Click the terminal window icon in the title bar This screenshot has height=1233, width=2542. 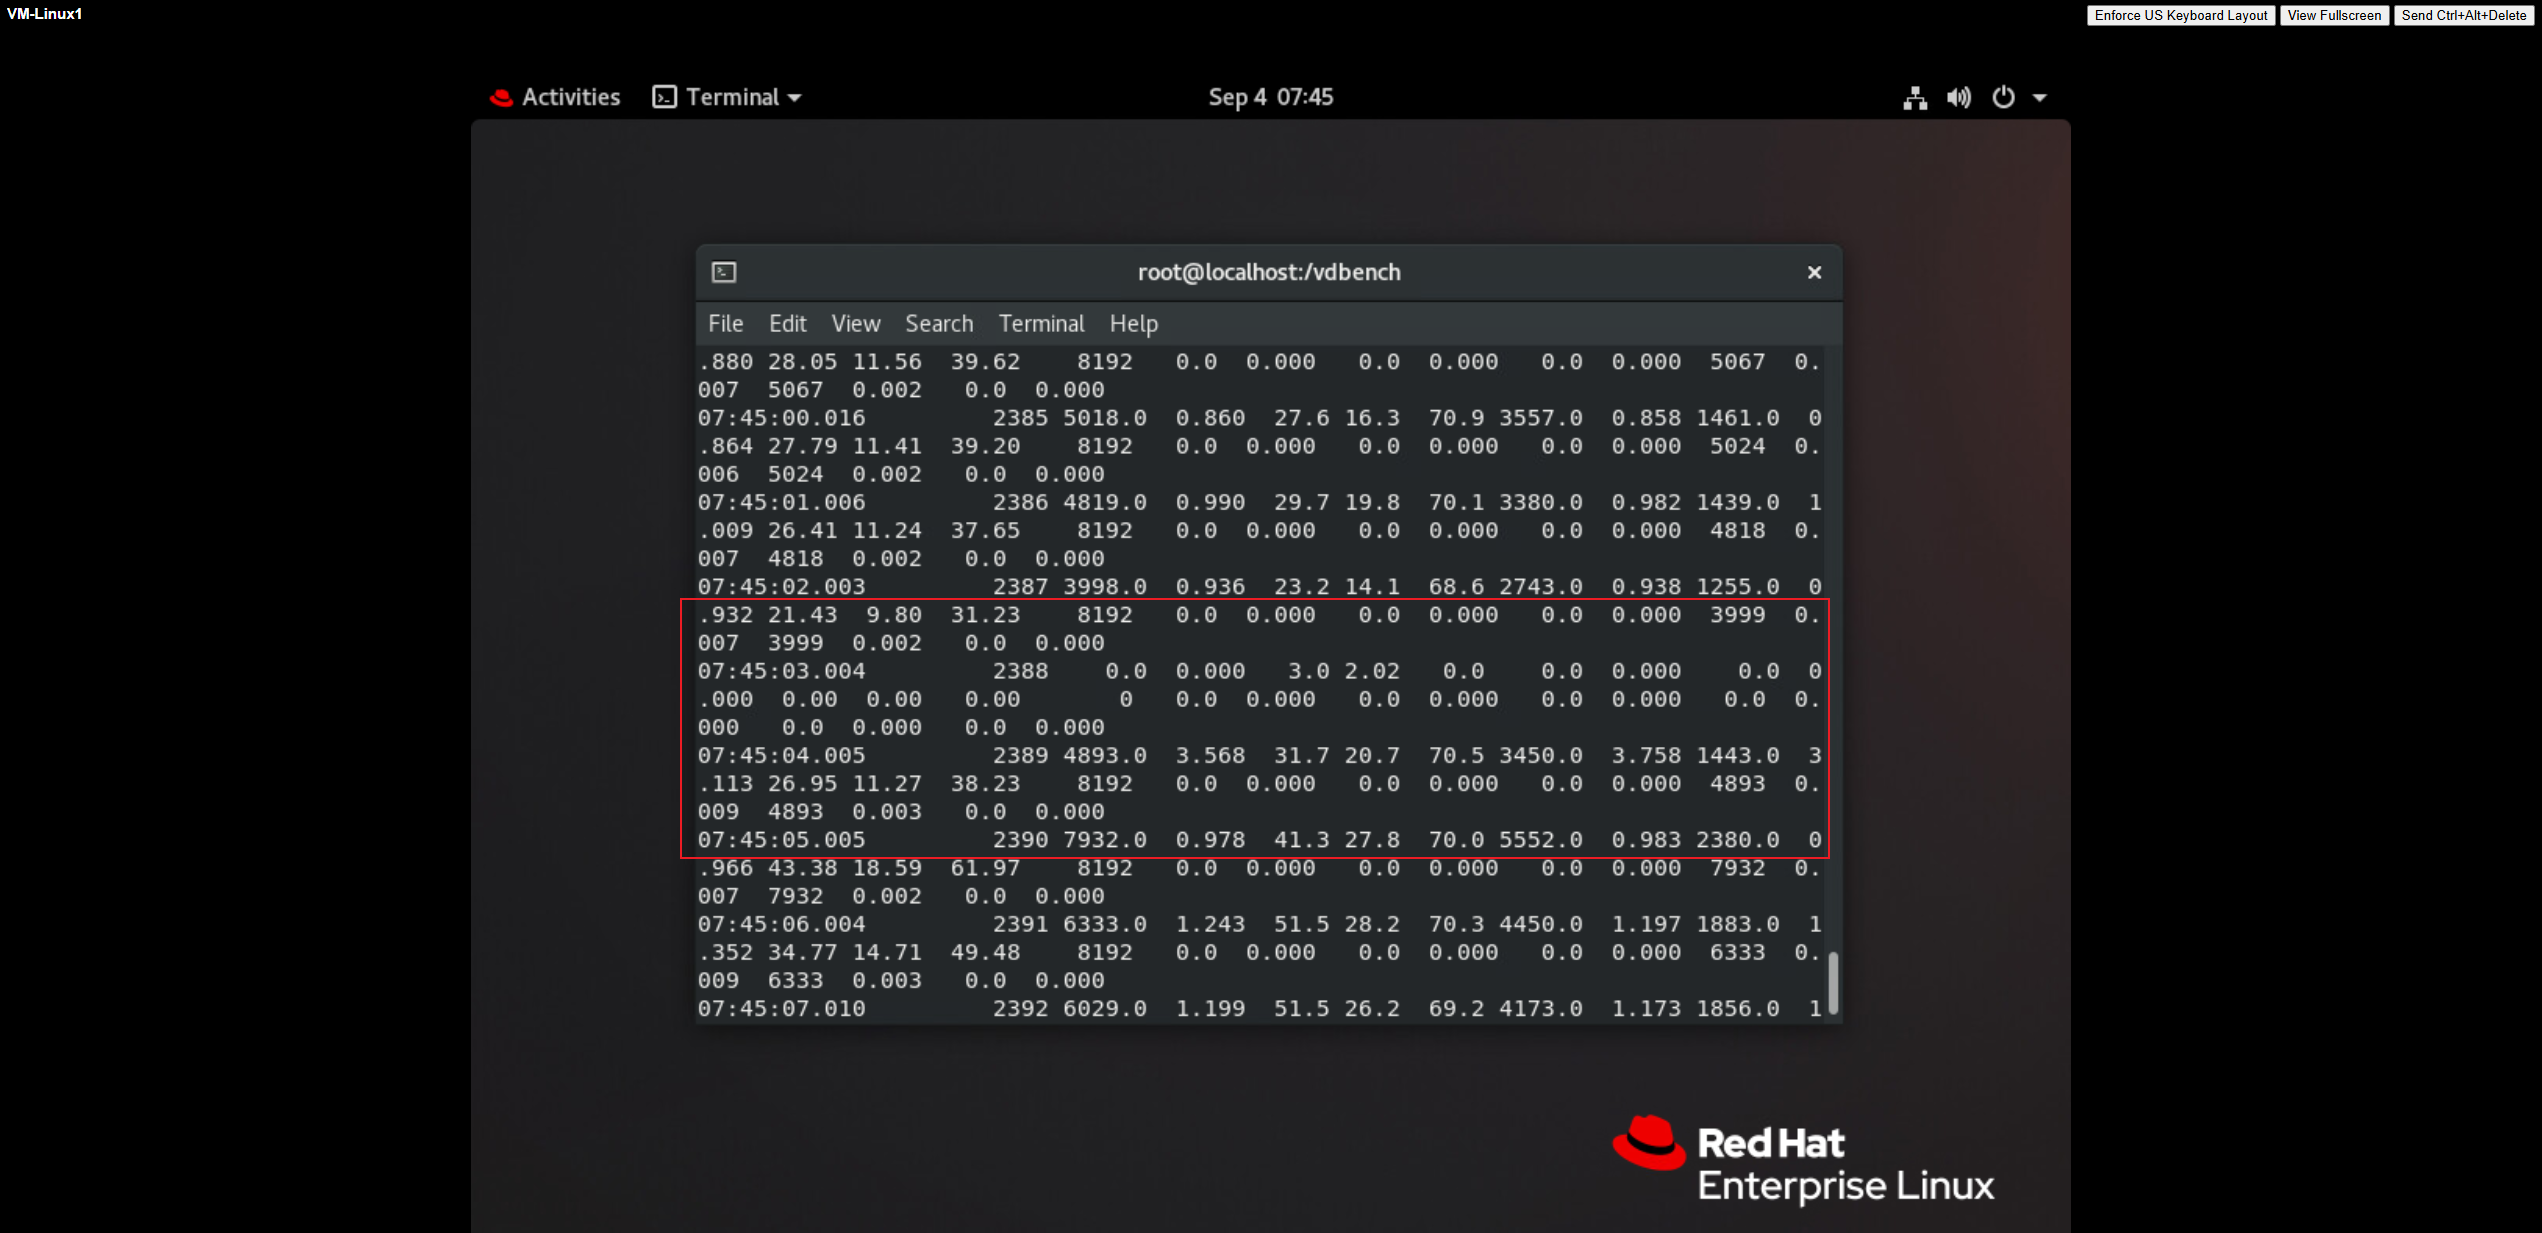coord(724,272)
